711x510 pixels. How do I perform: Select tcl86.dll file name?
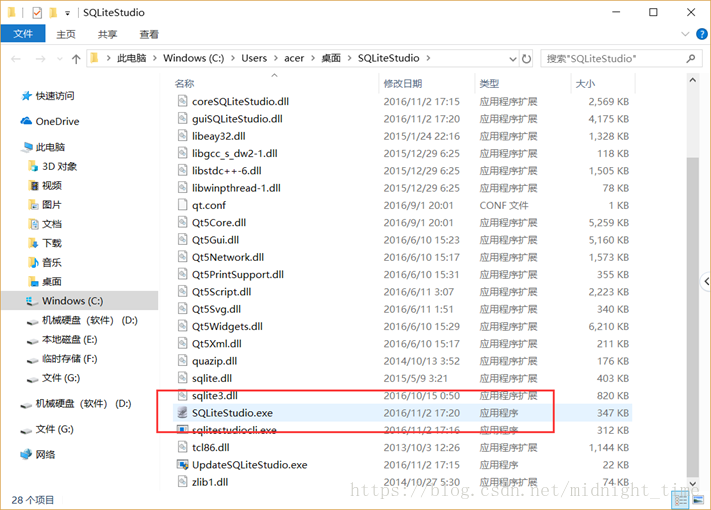(x=210, y=447)
